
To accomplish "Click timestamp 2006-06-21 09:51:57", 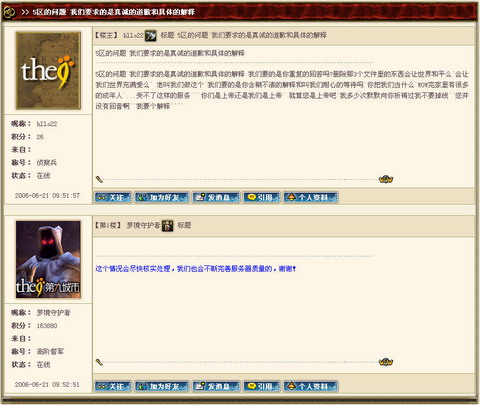I will 47,196.
